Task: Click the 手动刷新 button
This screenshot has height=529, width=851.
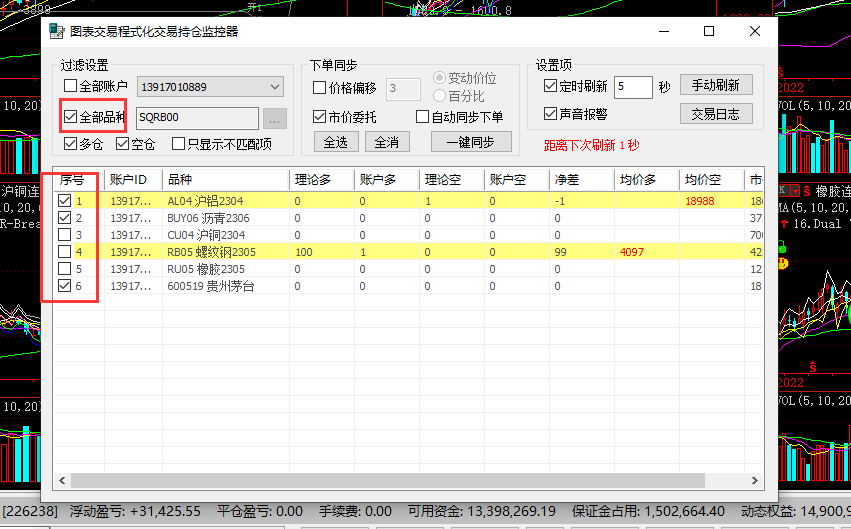Action: 715,86
